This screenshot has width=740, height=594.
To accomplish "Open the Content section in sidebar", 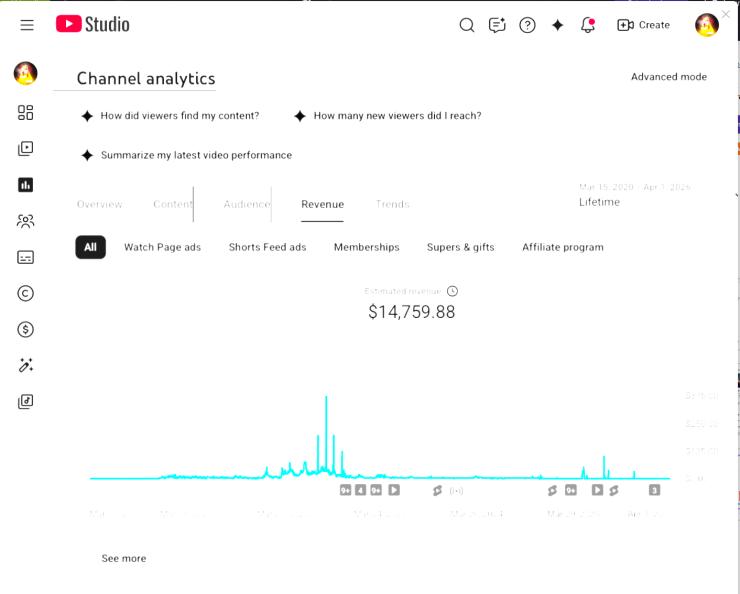I will point(26,148).
